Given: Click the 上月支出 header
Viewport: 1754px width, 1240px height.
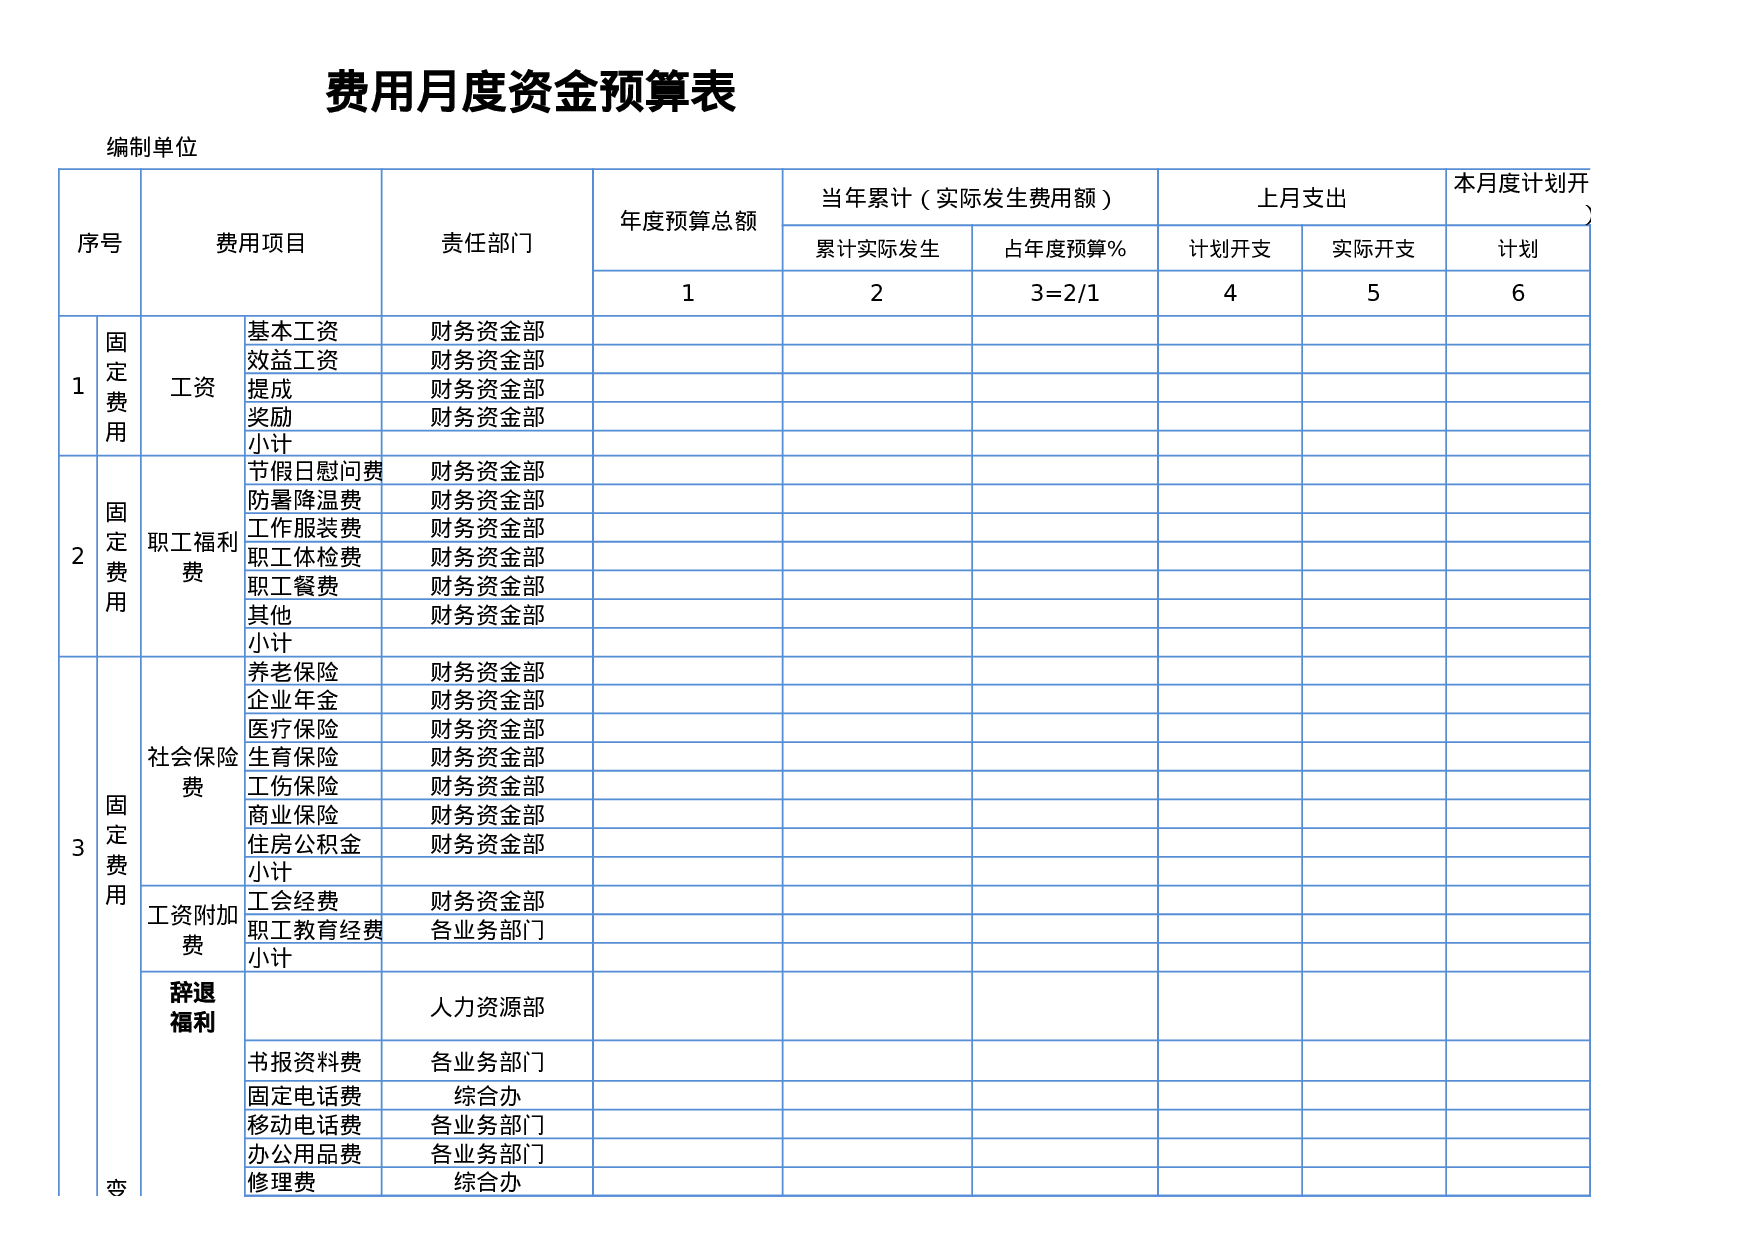Looking at the screenshot, I should (1302, 198).
